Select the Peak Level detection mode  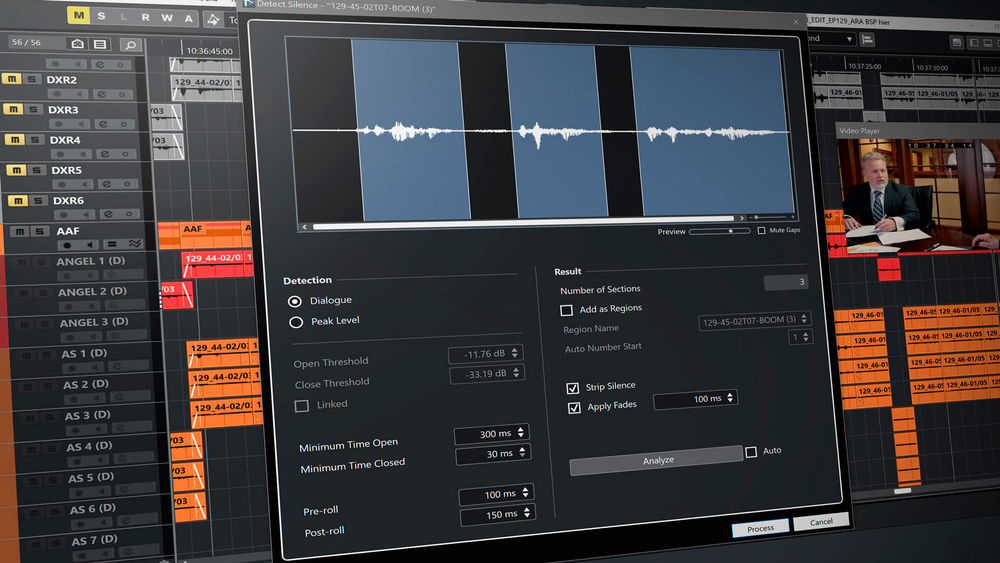[x=295, y=322]
